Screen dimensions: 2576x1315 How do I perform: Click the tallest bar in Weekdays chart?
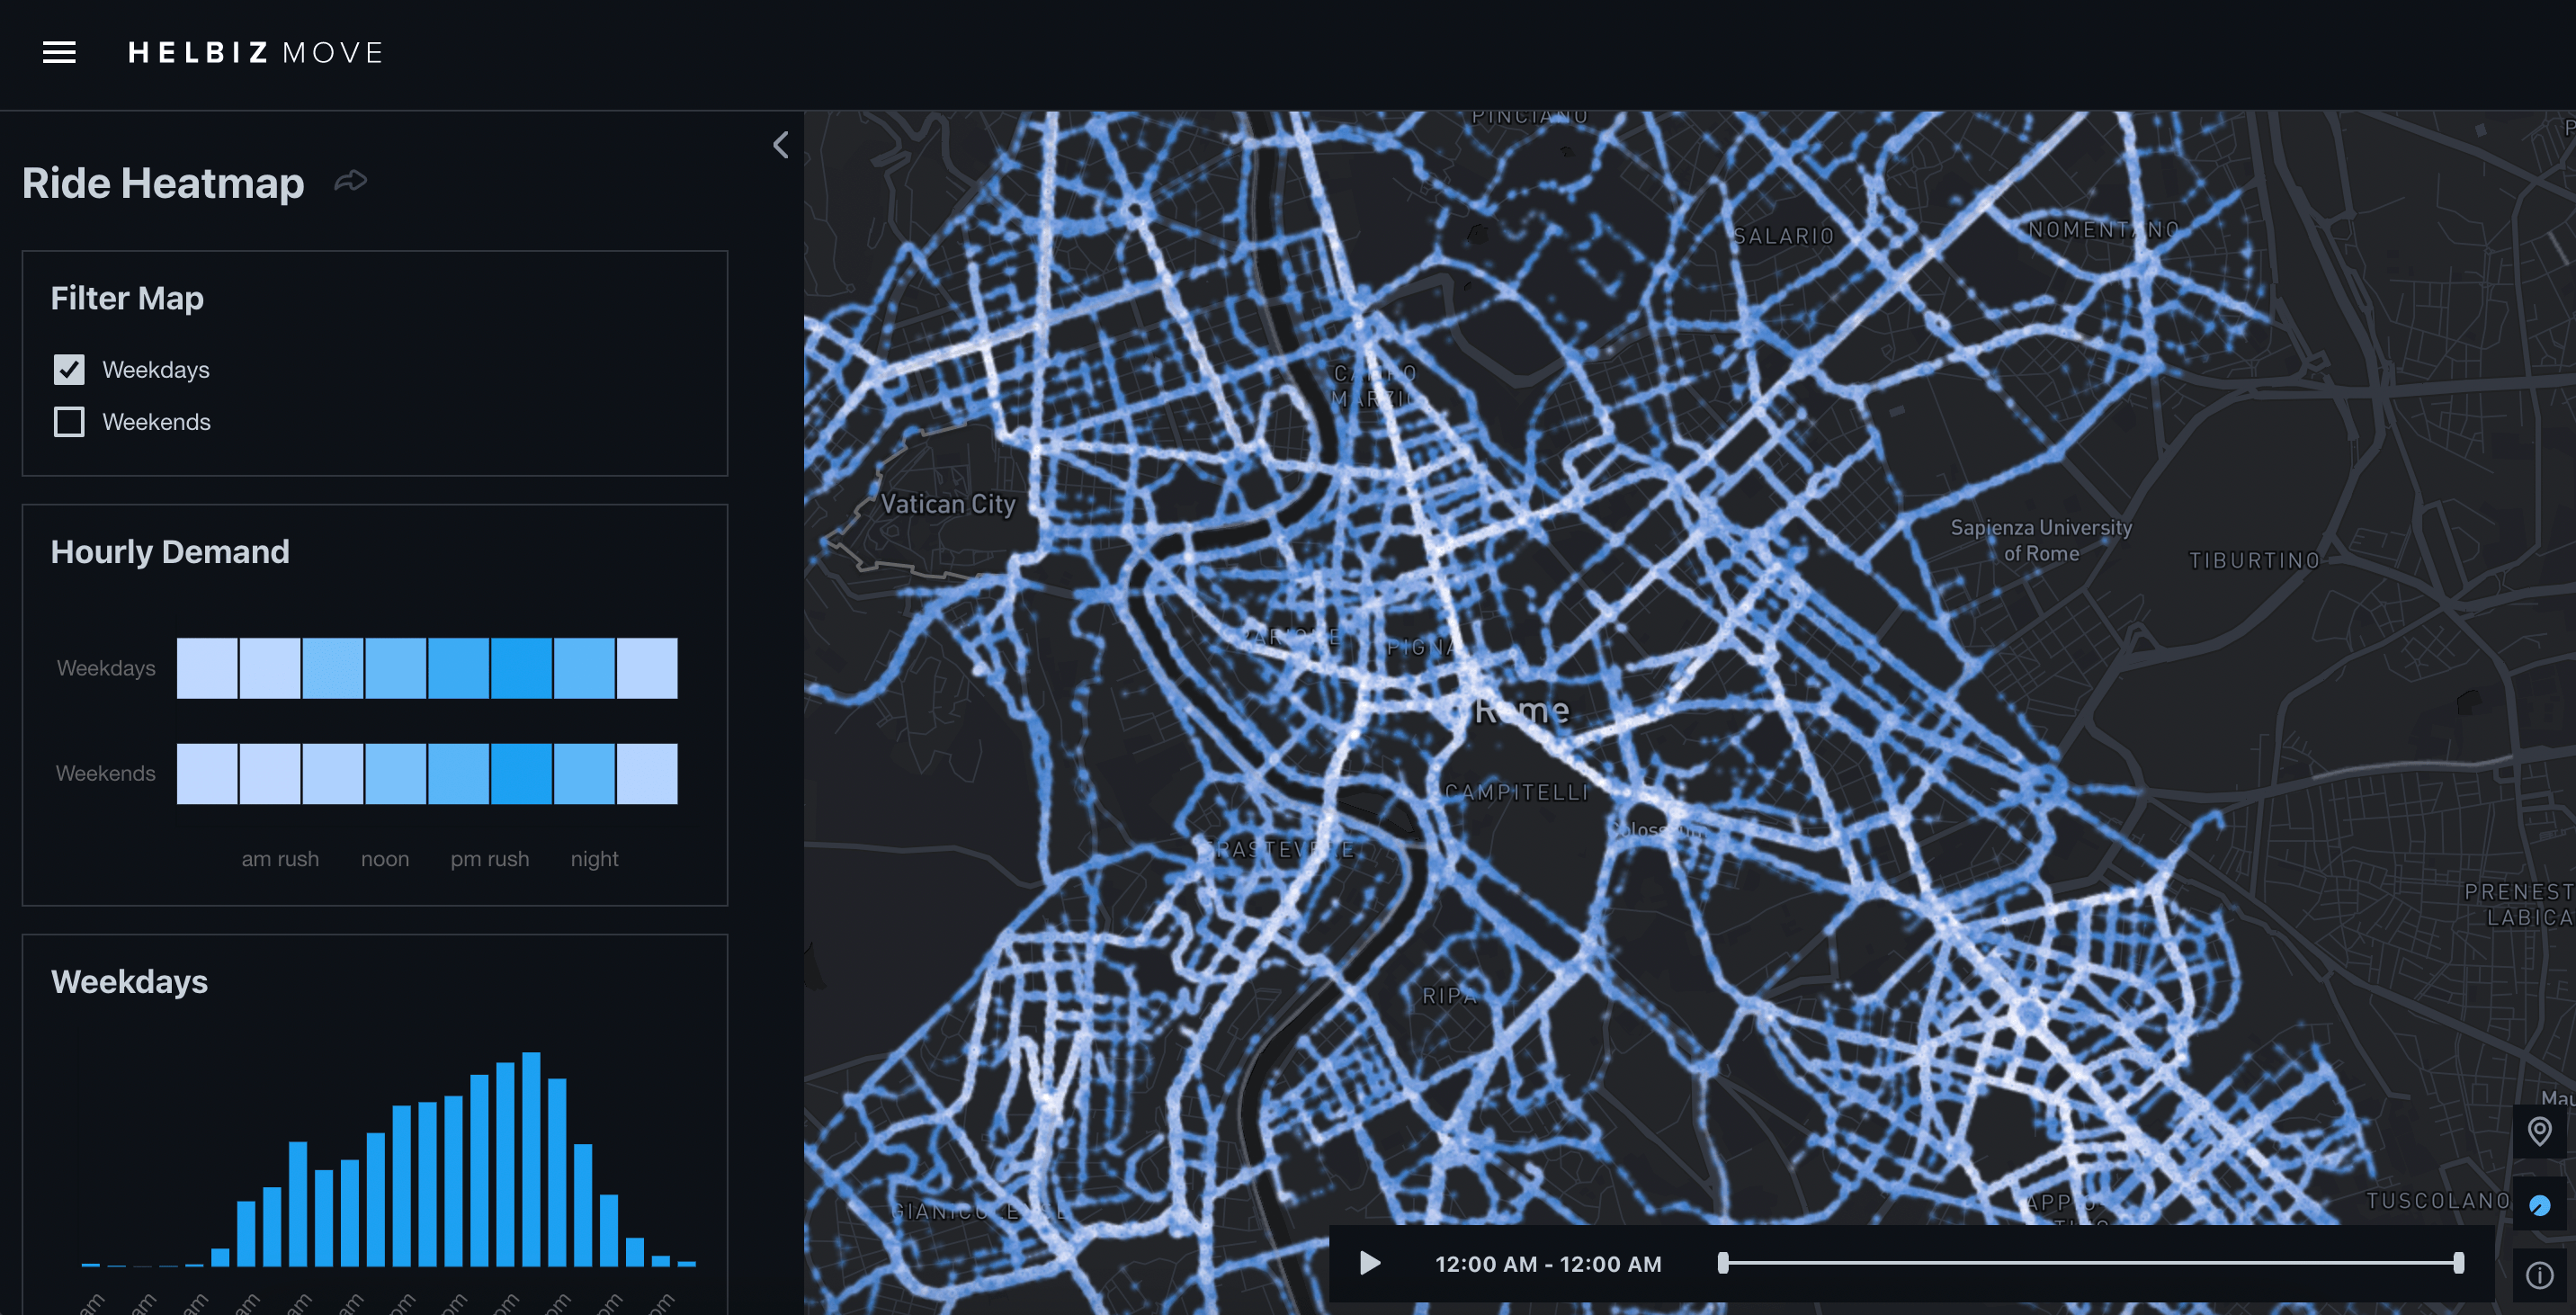coord(531,1159)
